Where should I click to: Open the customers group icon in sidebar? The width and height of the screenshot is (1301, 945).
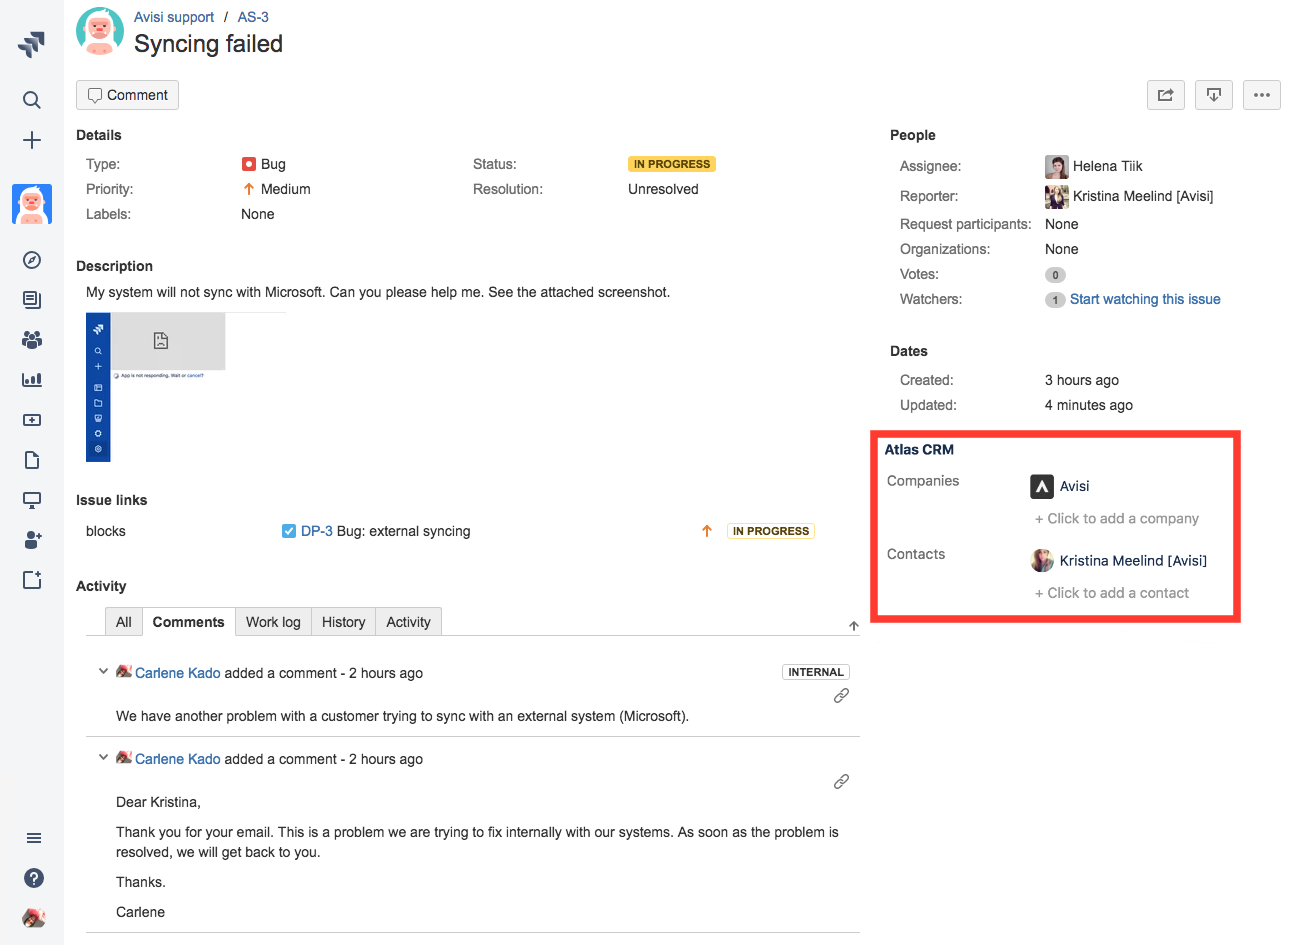pyautogui.click(x=32, y=340)
